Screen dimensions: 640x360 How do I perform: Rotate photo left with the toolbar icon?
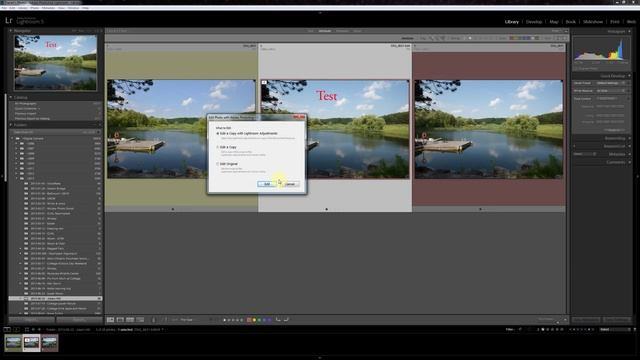pos(278,320)
